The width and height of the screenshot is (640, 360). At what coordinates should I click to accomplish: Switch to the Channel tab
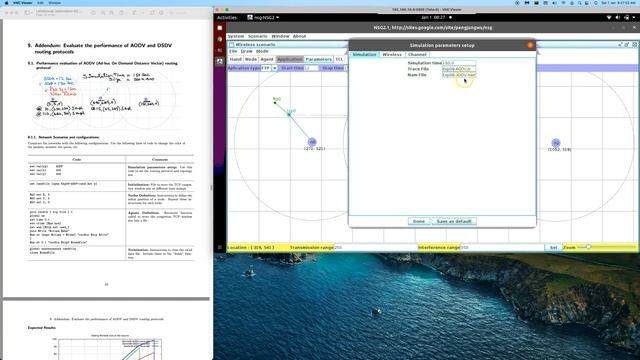[x=417, y=54]
